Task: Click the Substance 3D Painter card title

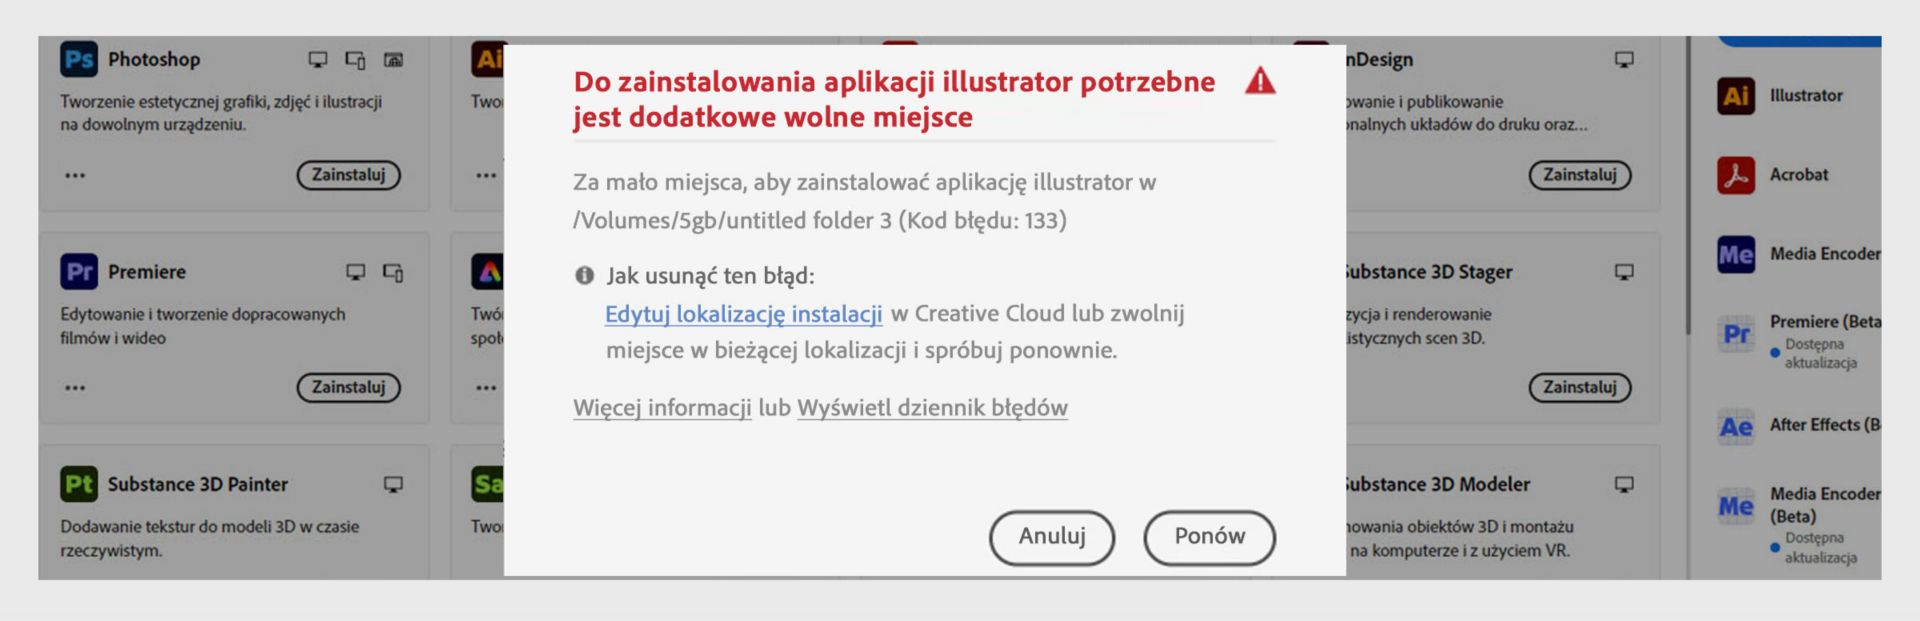Action: 198,484
